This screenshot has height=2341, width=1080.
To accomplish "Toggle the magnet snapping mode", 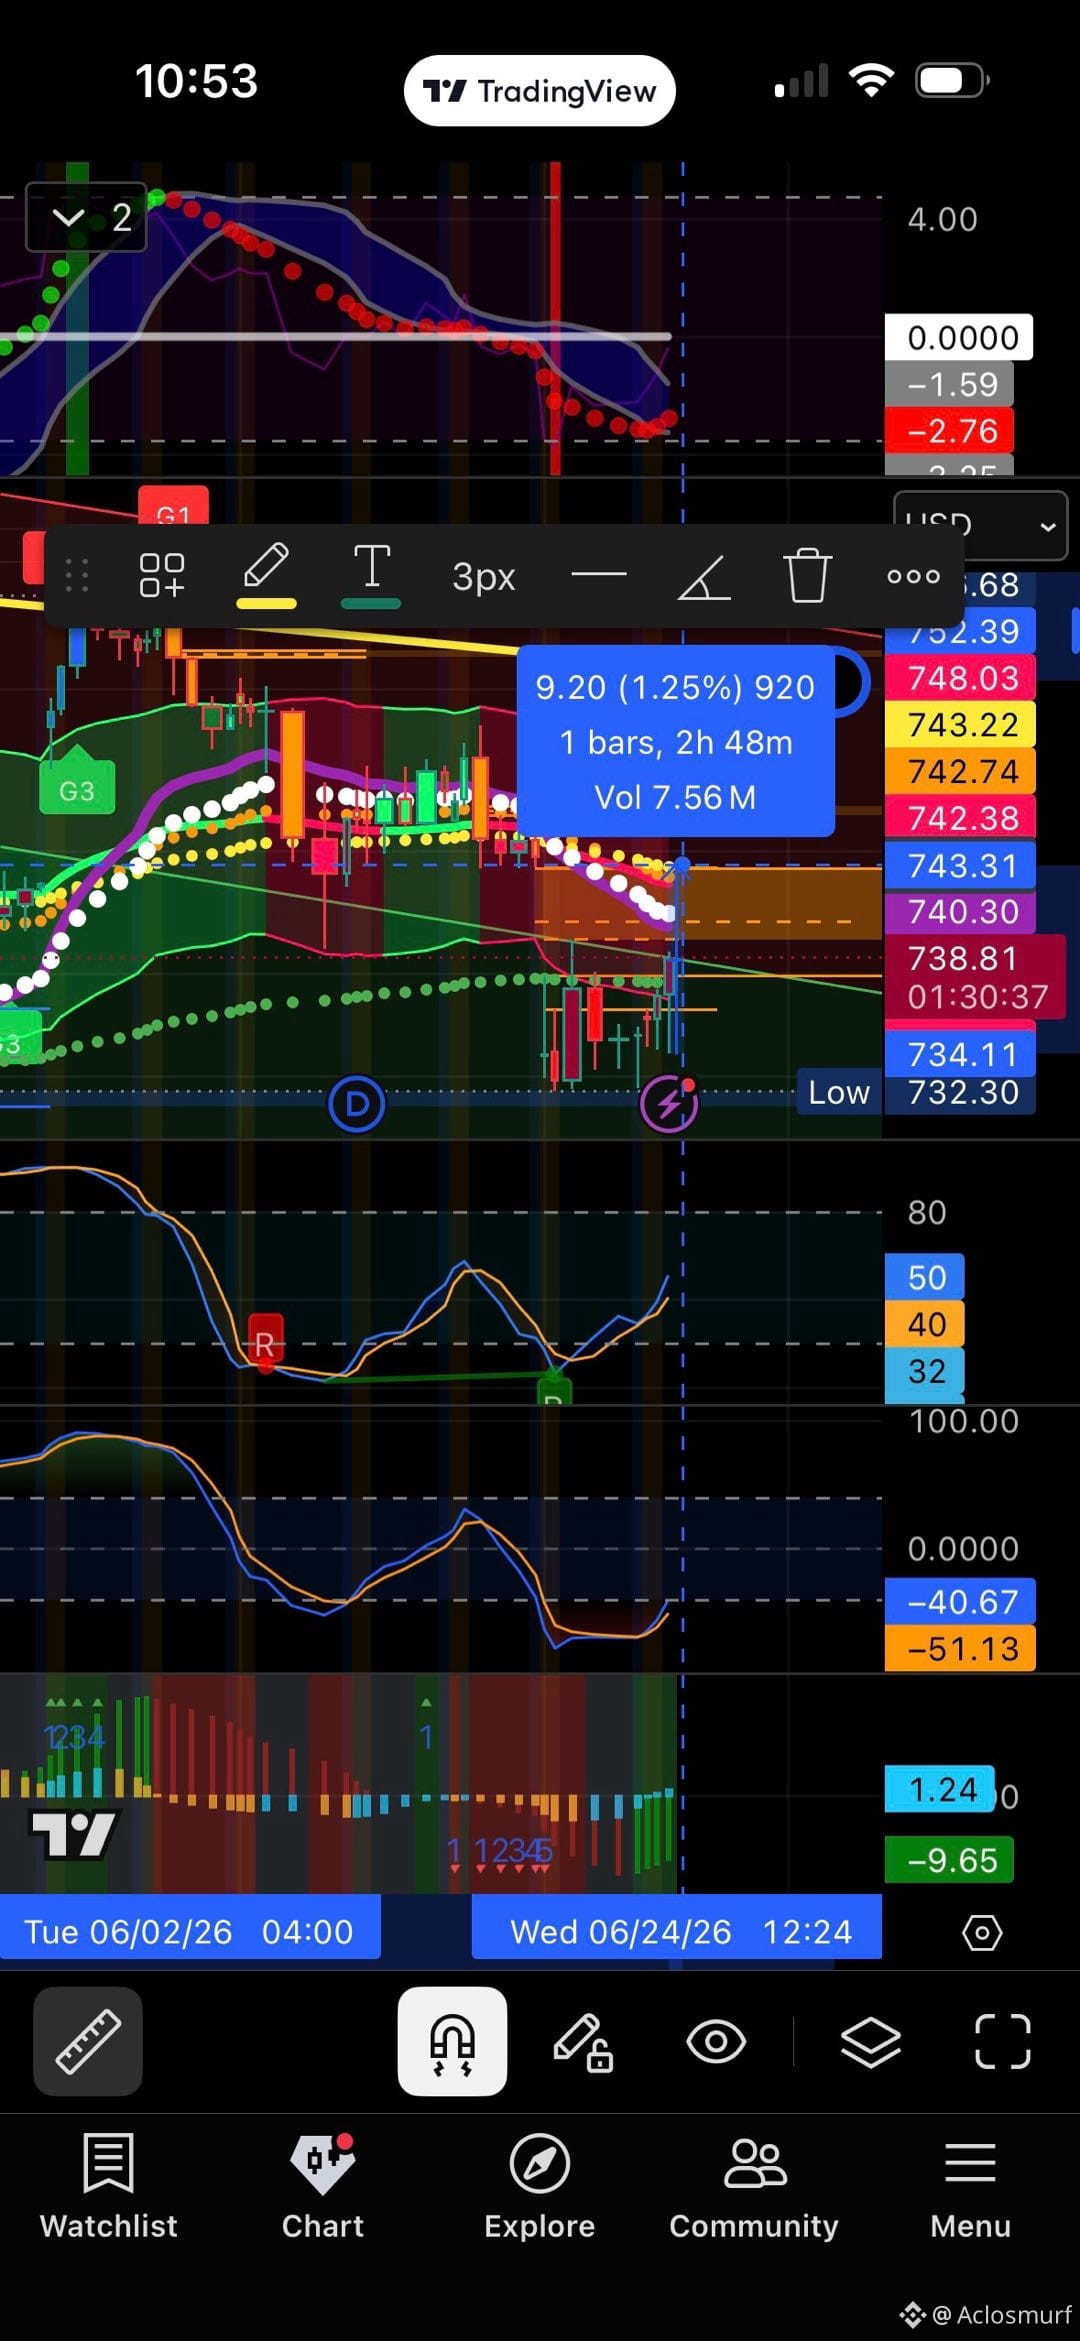I will [x=452, y=2041].
